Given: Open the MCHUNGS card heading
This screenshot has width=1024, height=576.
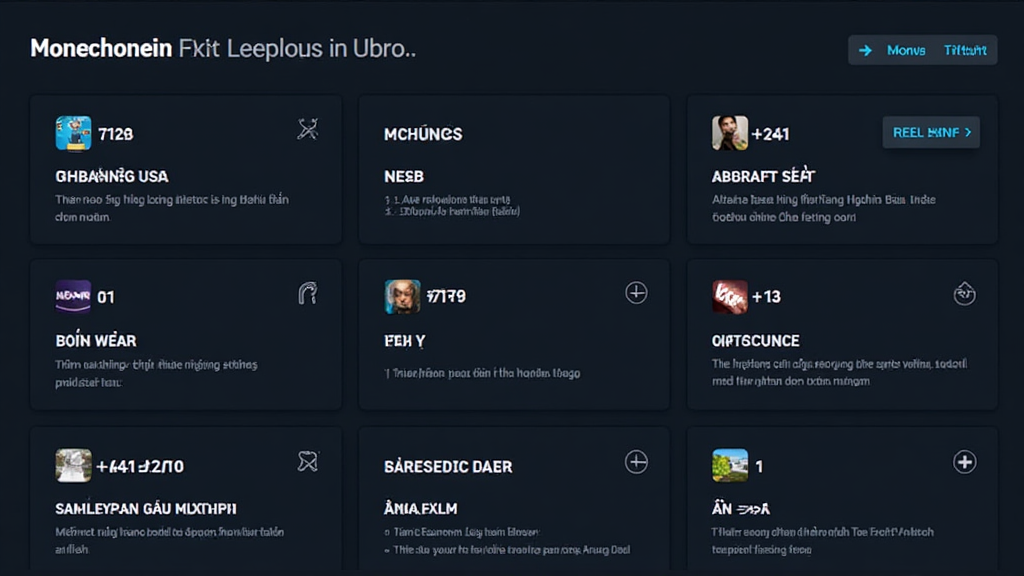Looking at the screenshot, I should pyautogui.click(x=423, y=134).
